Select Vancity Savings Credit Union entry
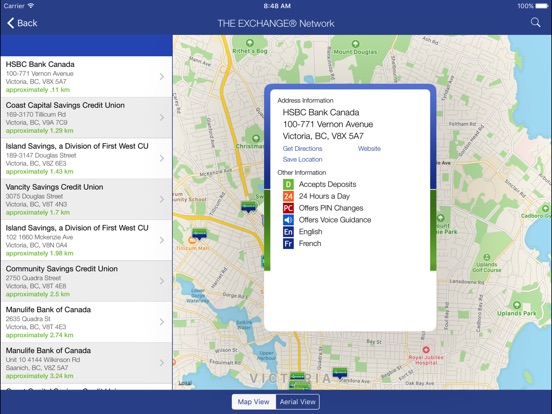552x414 pixels. click(x=86, y=199)
